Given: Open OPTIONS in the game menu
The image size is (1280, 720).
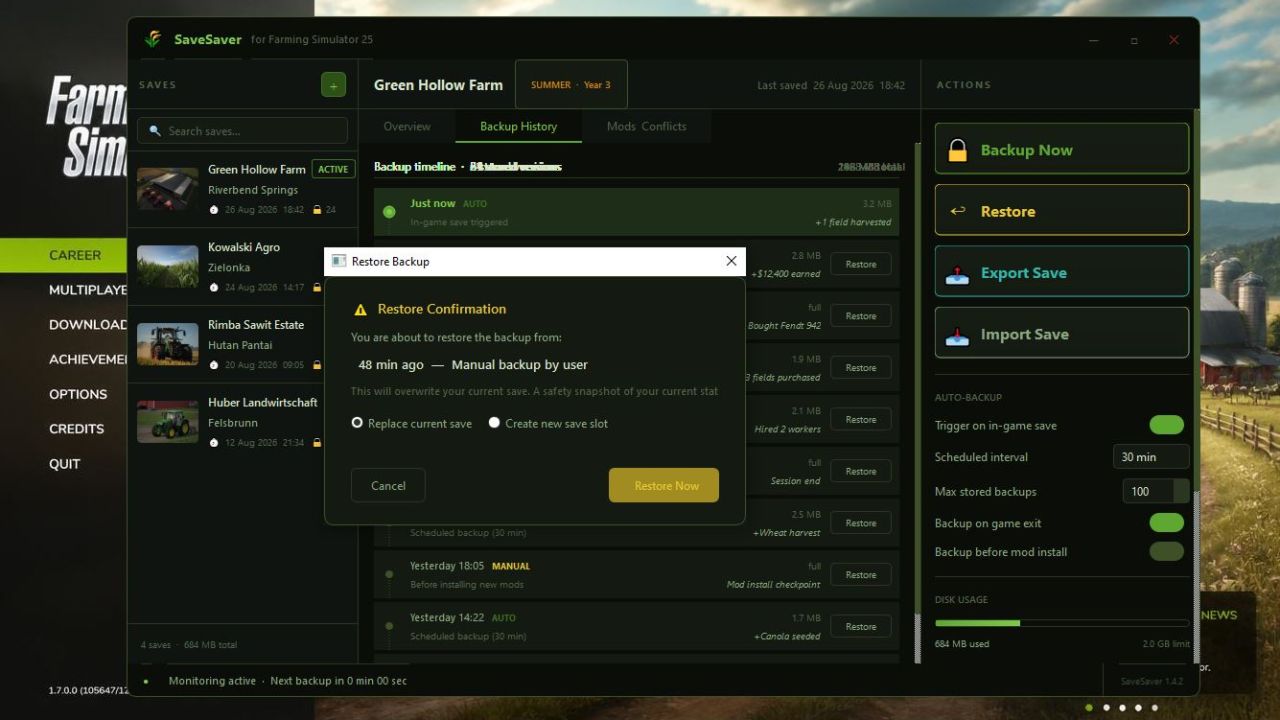Looking at the screenshot, I should pyautogui.click(x=78, y=394).
